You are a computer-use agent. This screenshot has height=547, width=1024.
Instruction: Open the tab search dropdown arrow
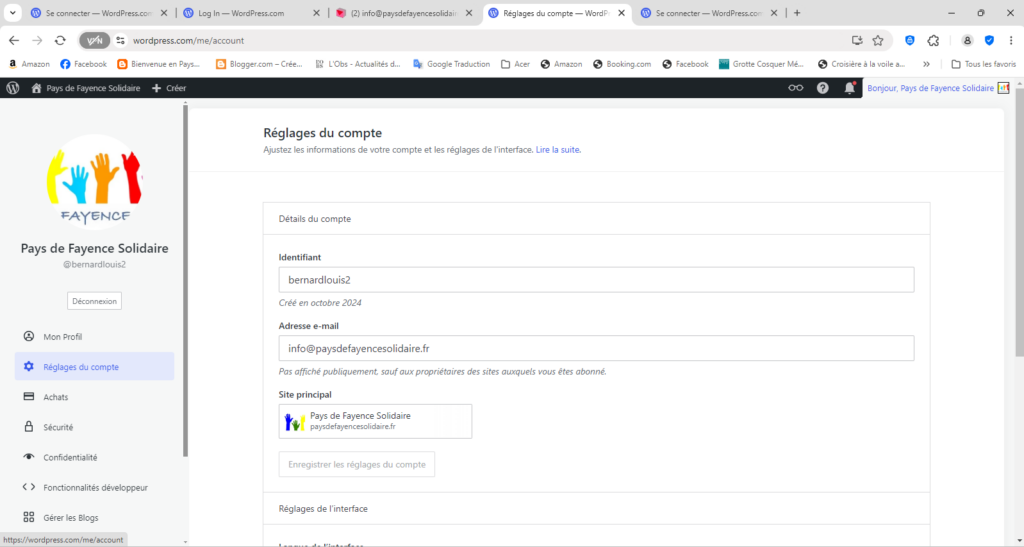click(13, 14)
